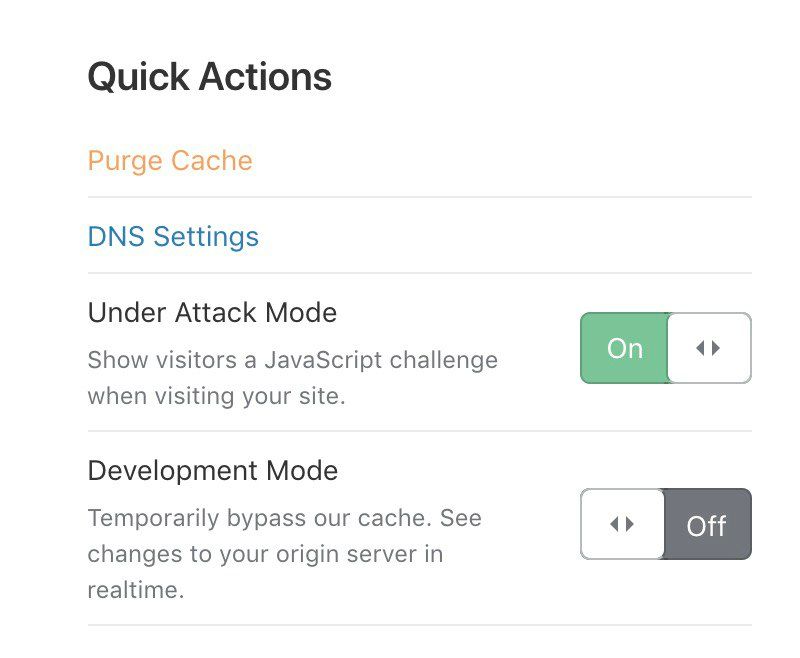Click left-pointing arrow on Under Attack toggle handle
This screenshot has height=658, width=800.
[700, 348]
